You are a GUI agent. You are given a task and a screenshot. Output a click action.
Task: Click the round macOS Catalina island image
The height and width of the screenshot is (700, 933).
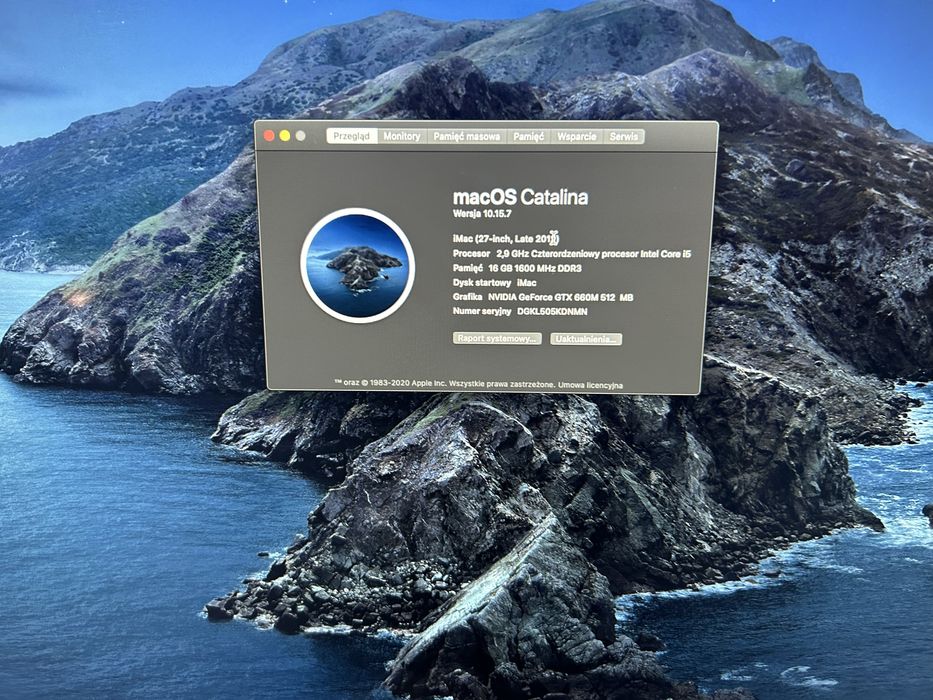(x=358, y=265)
